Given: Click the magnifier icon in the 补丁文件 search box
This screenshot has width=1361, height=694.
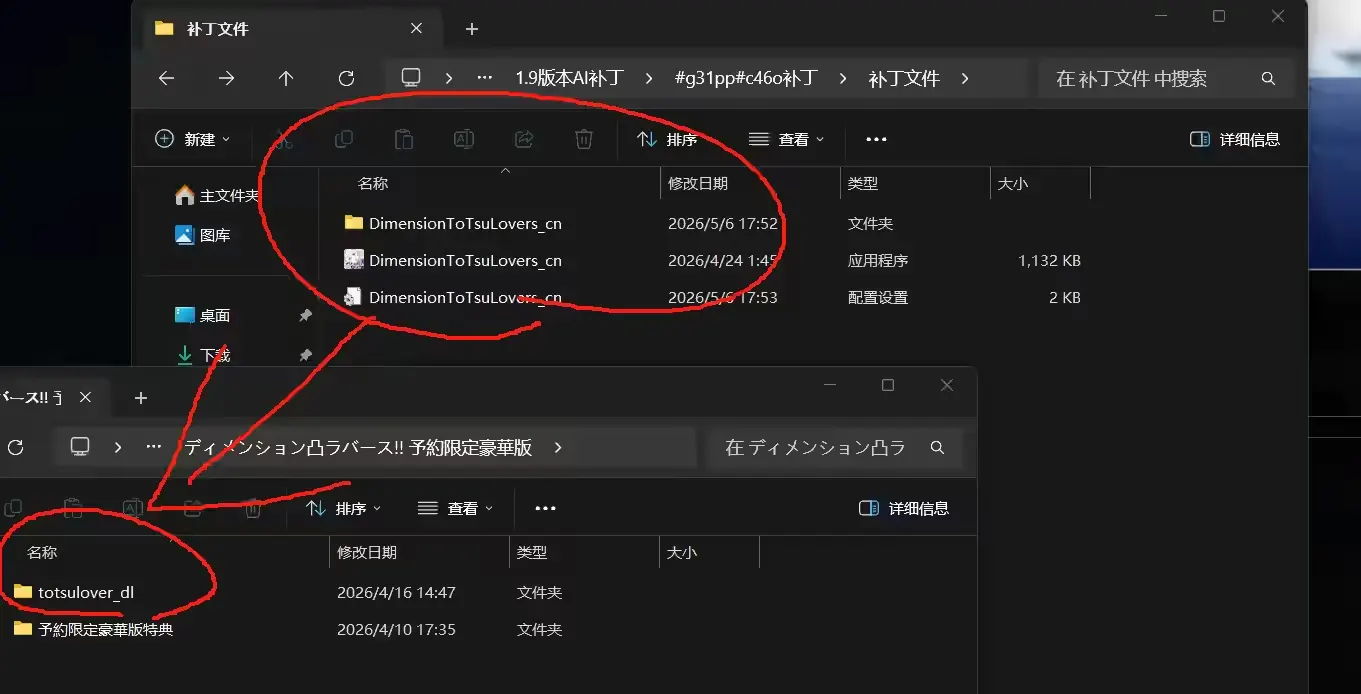Looking at the screenshot, I should 1268,78.
